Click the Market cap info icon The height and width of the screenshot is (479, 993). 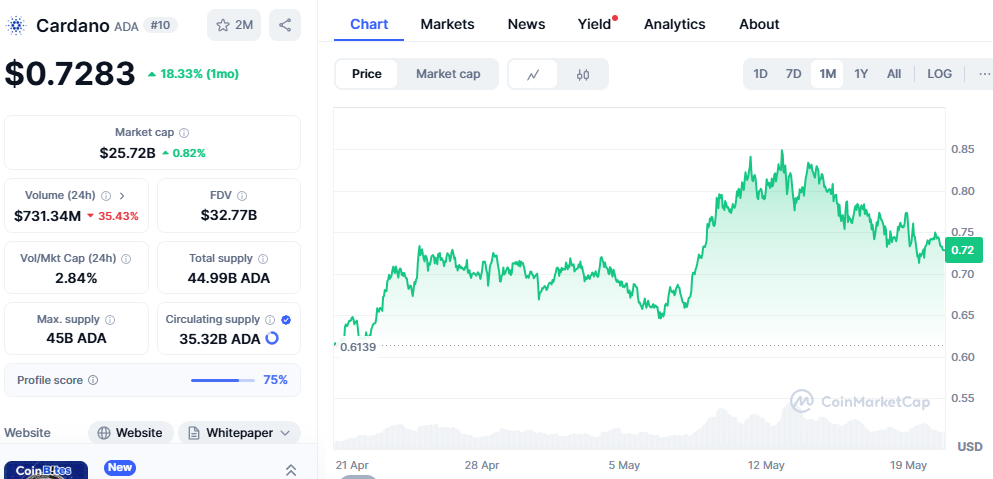click(184, 132)
